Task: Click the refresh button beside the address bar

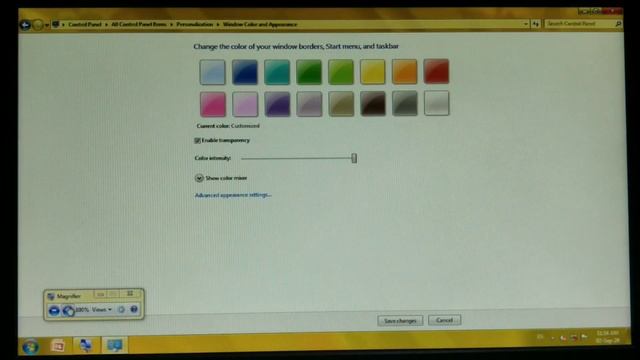Action: click(536, 24)
